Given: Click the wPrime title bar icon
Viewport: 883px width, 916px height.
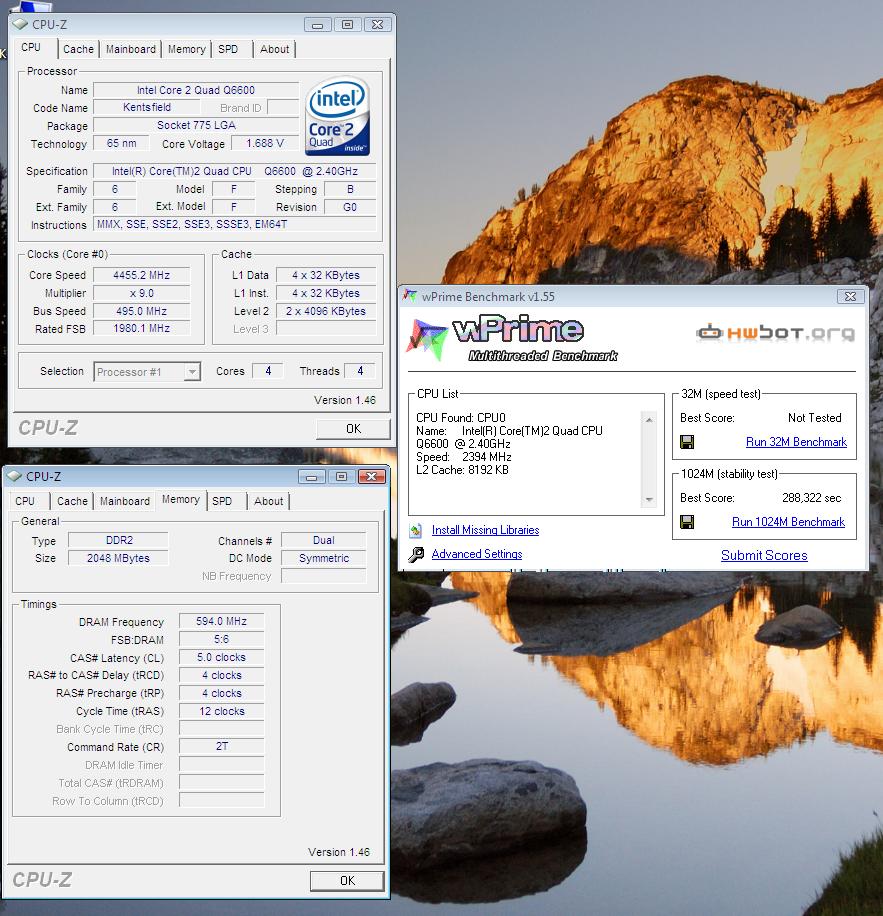Looking at the screenshot, I should (x=410, y=296).
